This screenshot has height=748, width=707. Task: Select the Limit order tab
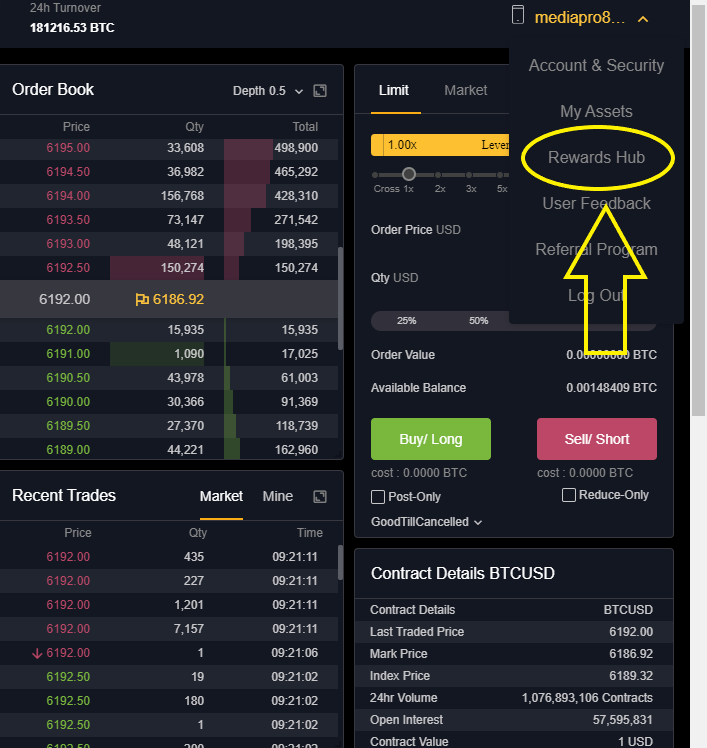[x=394, y=90]
